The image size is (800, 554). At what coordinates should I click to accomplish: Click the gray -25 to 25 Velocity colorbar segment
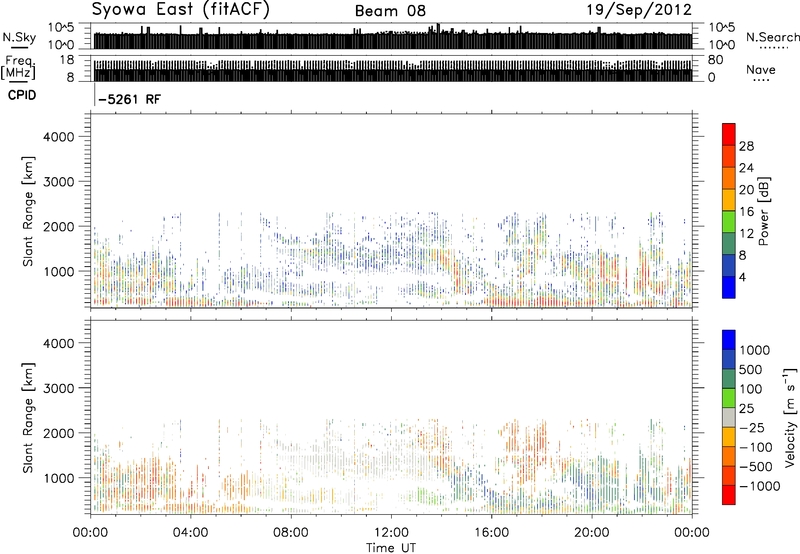729,417
